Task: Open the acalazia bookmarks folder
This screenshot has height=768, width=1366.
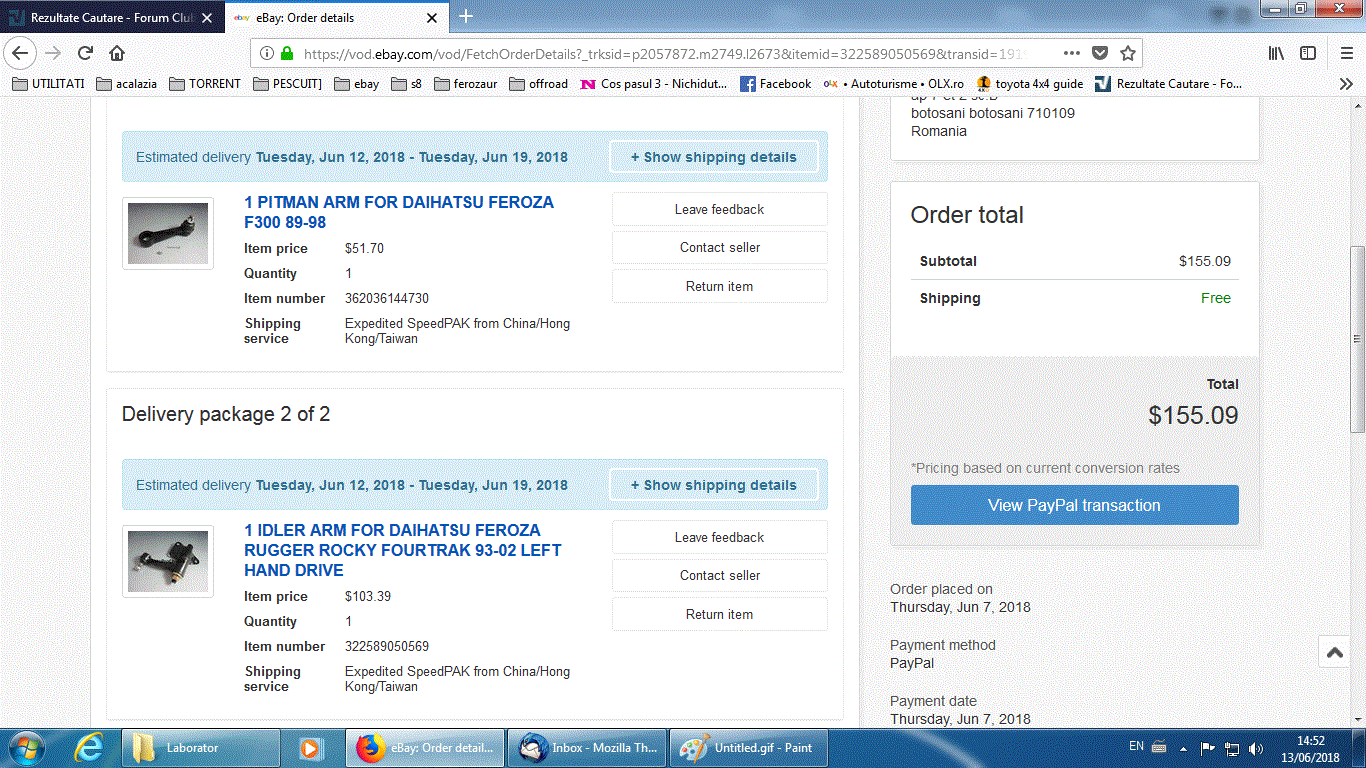Action: [127, 84]
